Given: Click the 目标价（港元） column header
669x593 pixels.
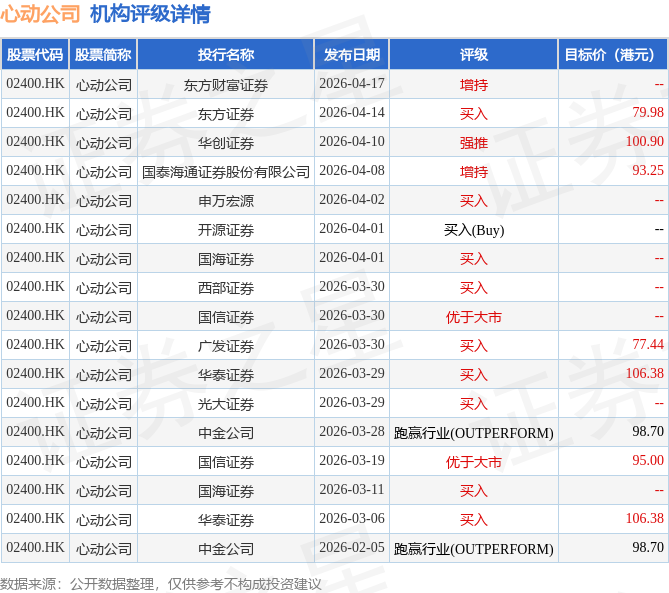Looking at the screenshot, I should point(613,55).
